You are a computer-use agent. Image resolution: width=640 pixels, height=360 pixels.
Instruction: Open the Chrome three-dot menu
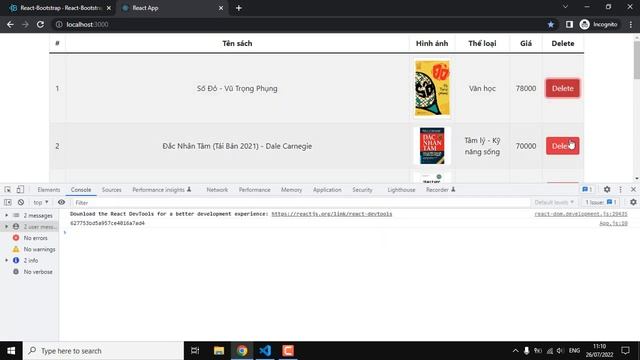(631, 24)
